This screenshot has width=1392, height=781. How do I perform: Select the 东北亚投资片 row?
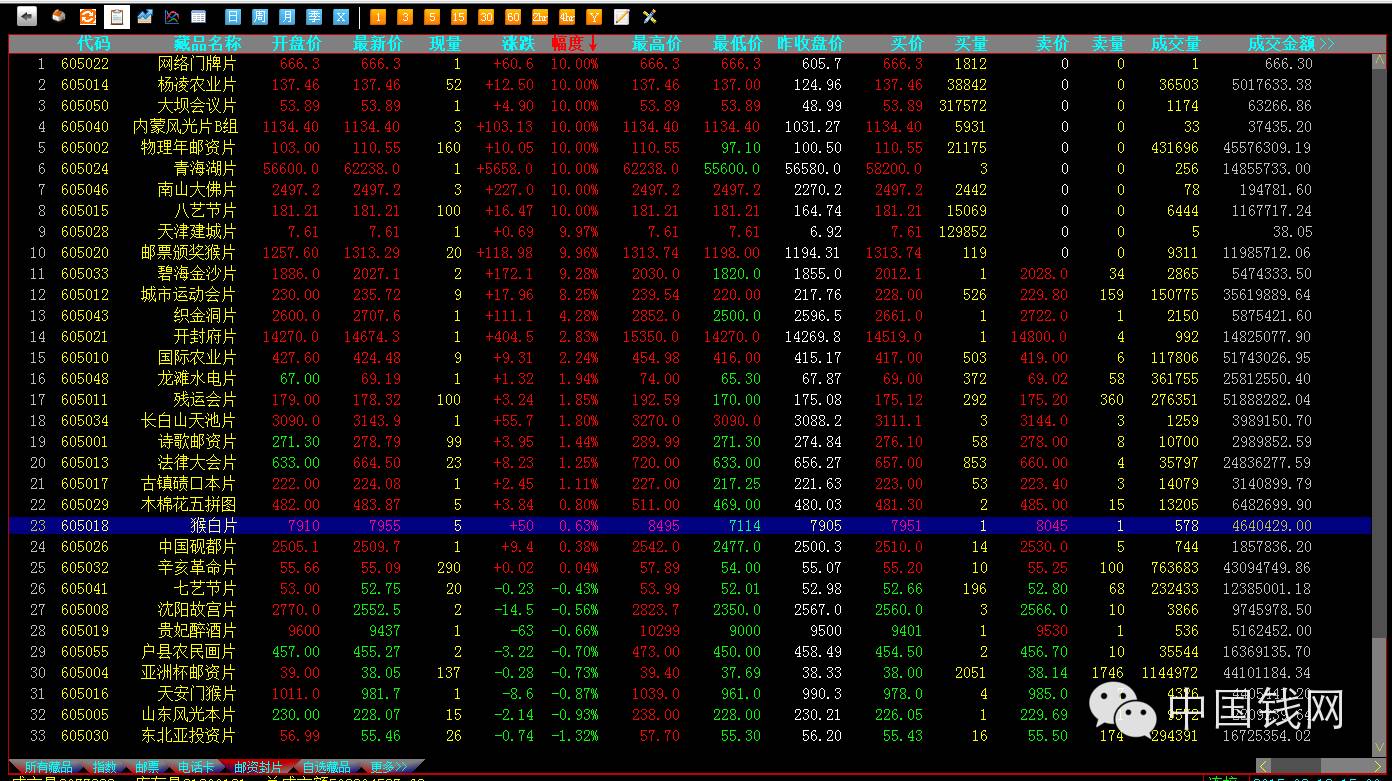[690, 736]
